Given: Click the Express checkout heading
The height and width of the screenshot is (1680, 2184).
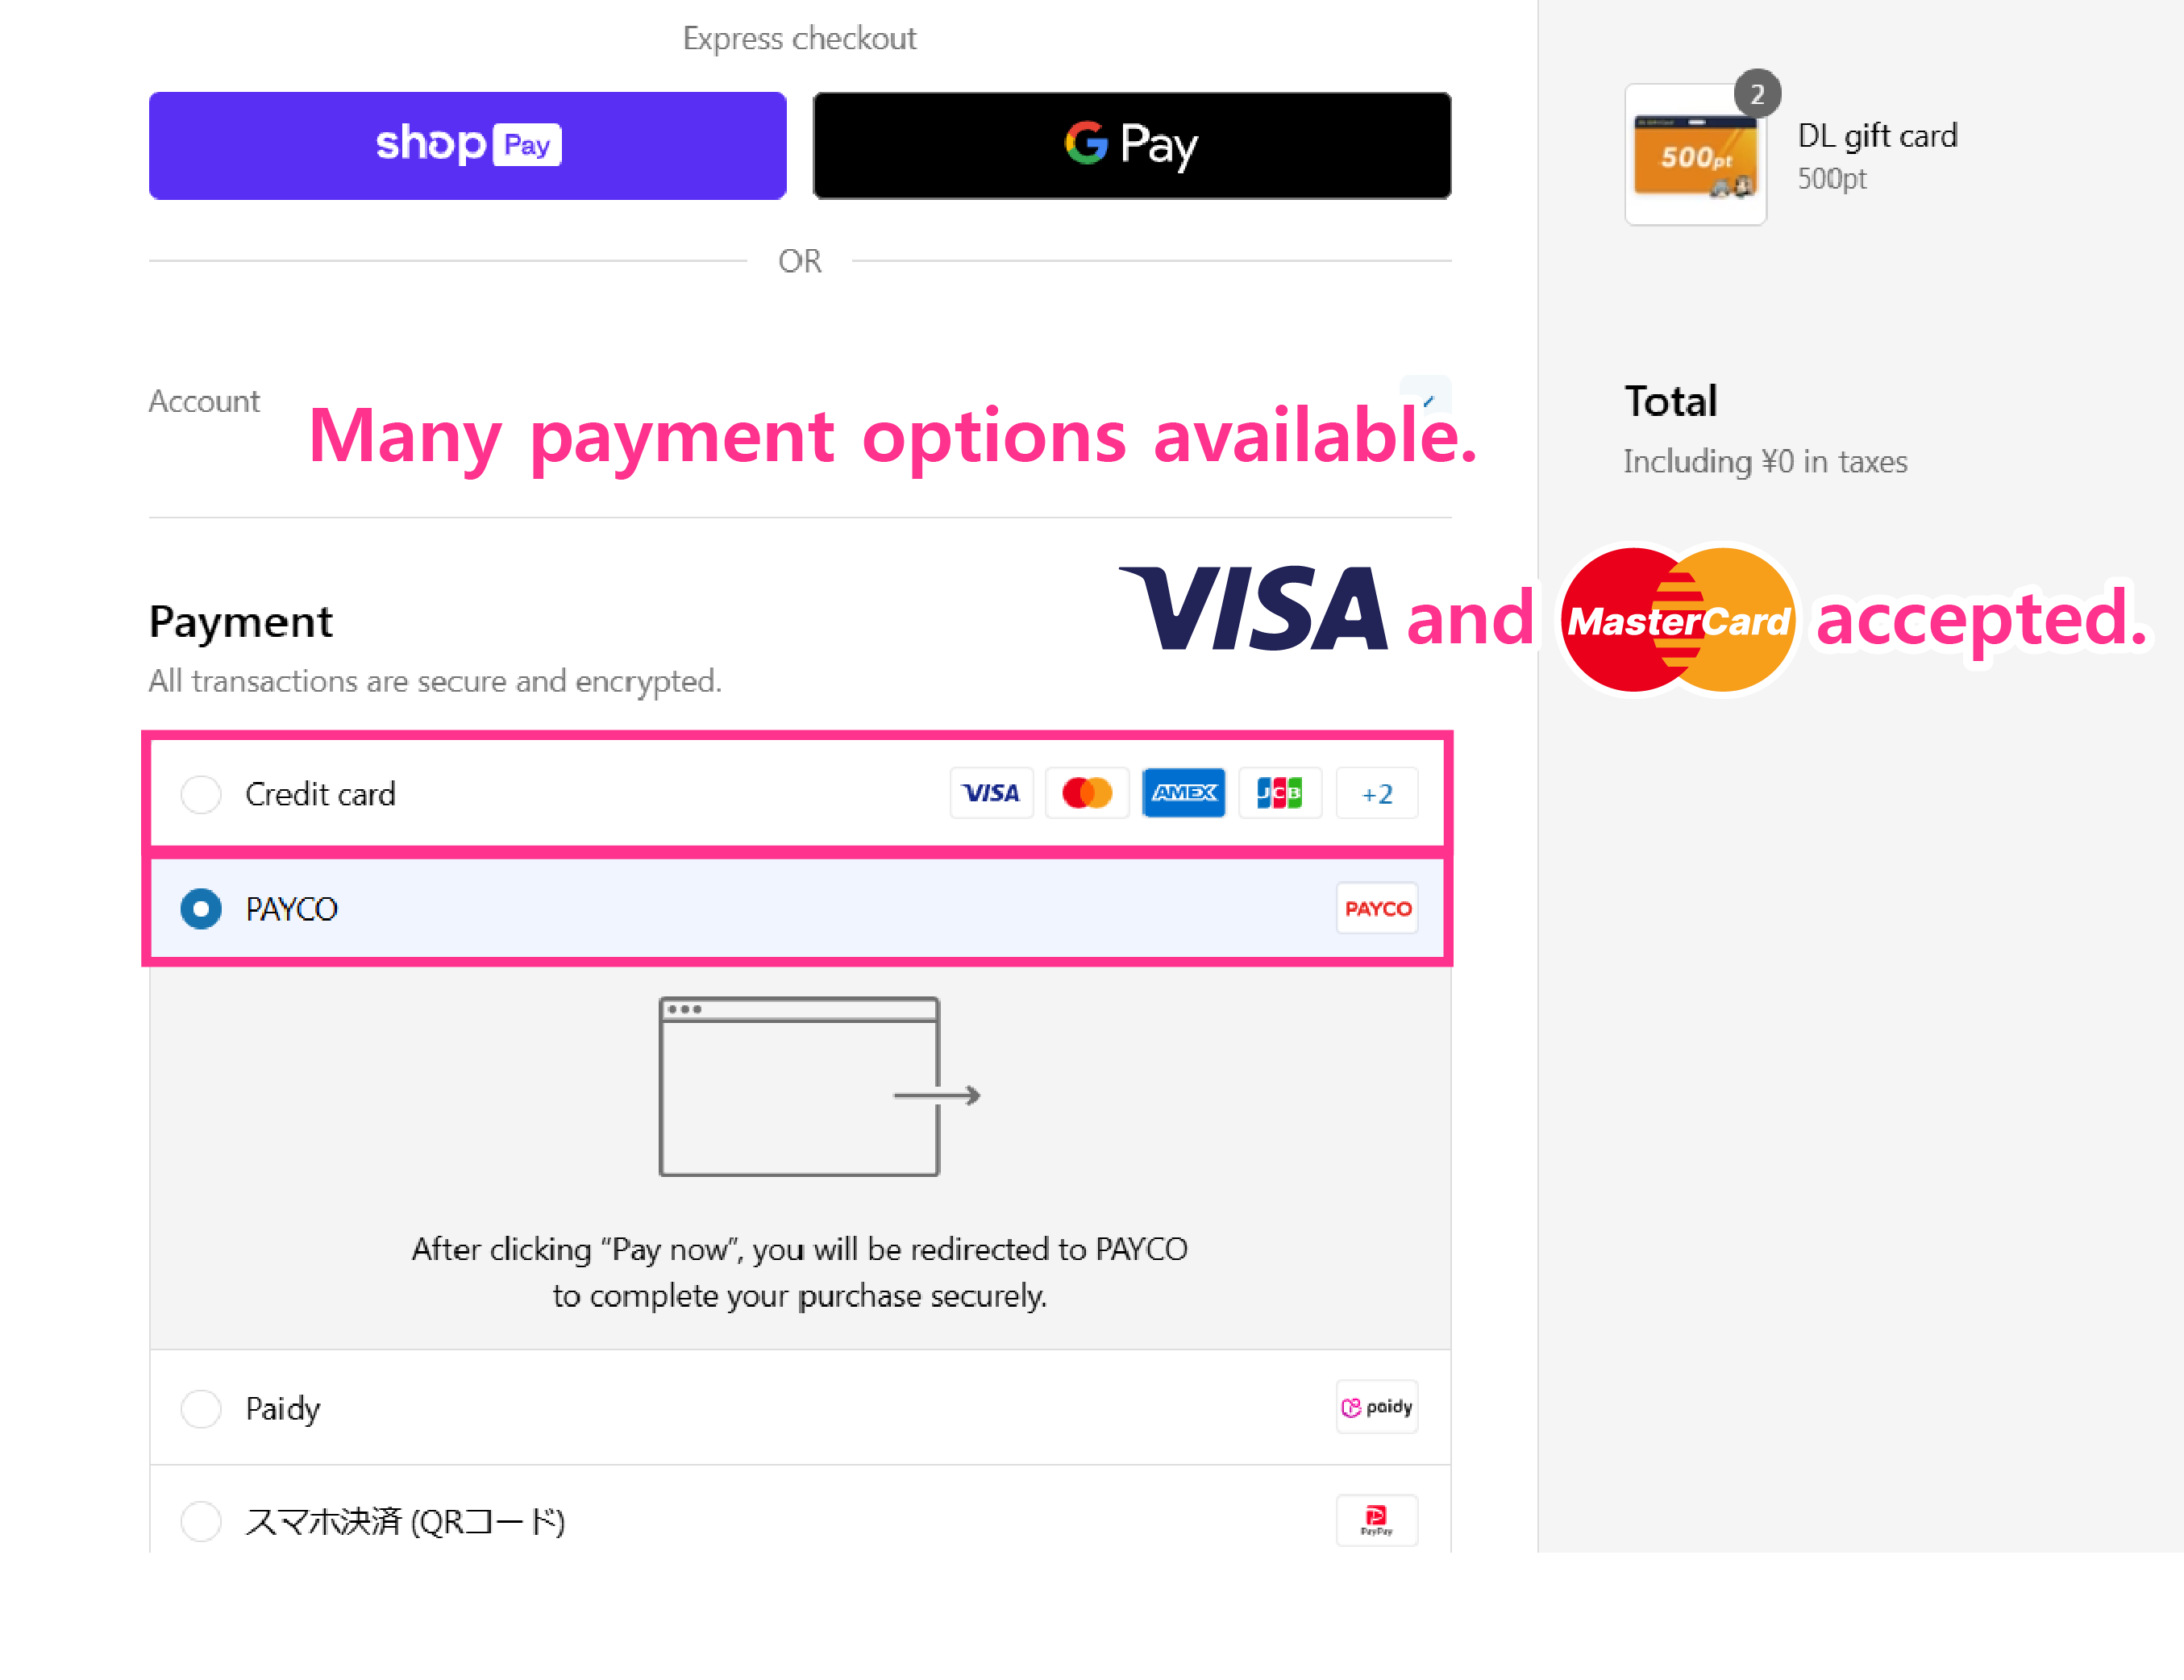Looking at the screenshot, I should tap(799, 38).
